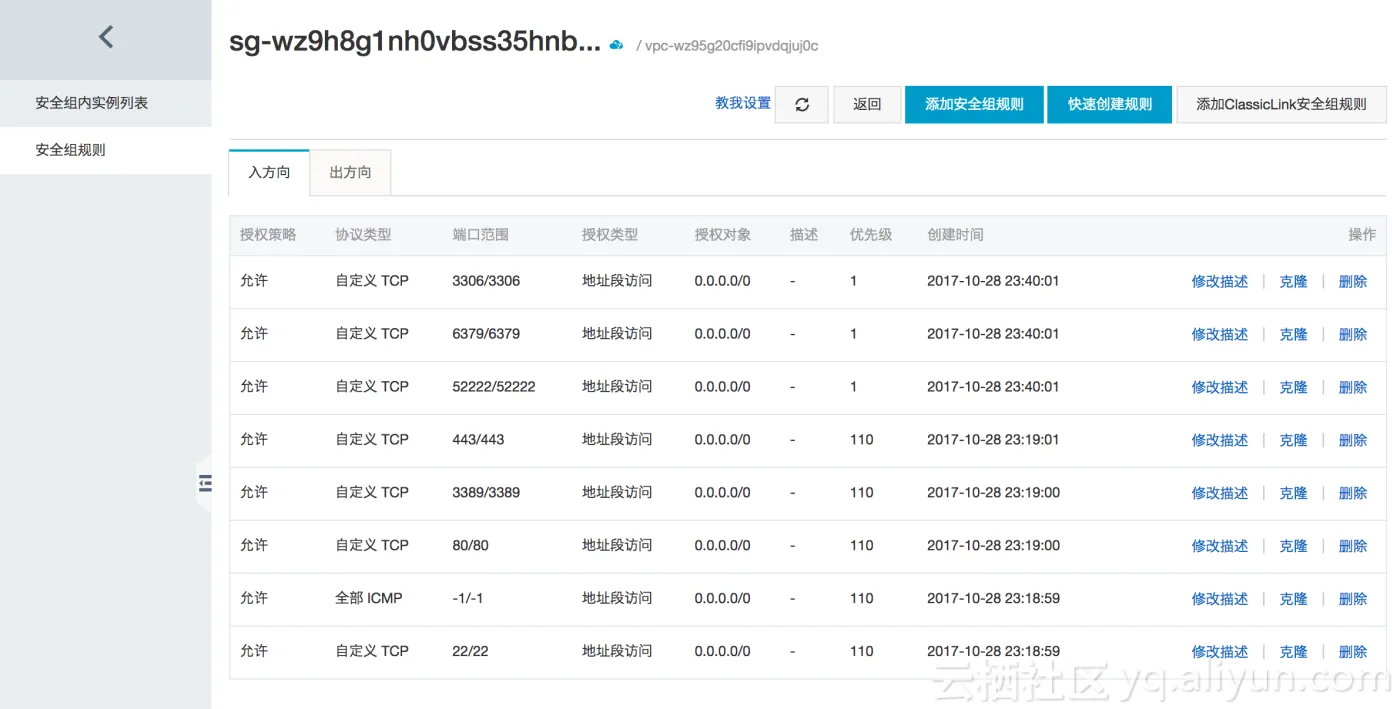Switch to the 出方向 tab
Image resolution: width=1400 pixels, height=709 pixels.
tap(350, 172)
